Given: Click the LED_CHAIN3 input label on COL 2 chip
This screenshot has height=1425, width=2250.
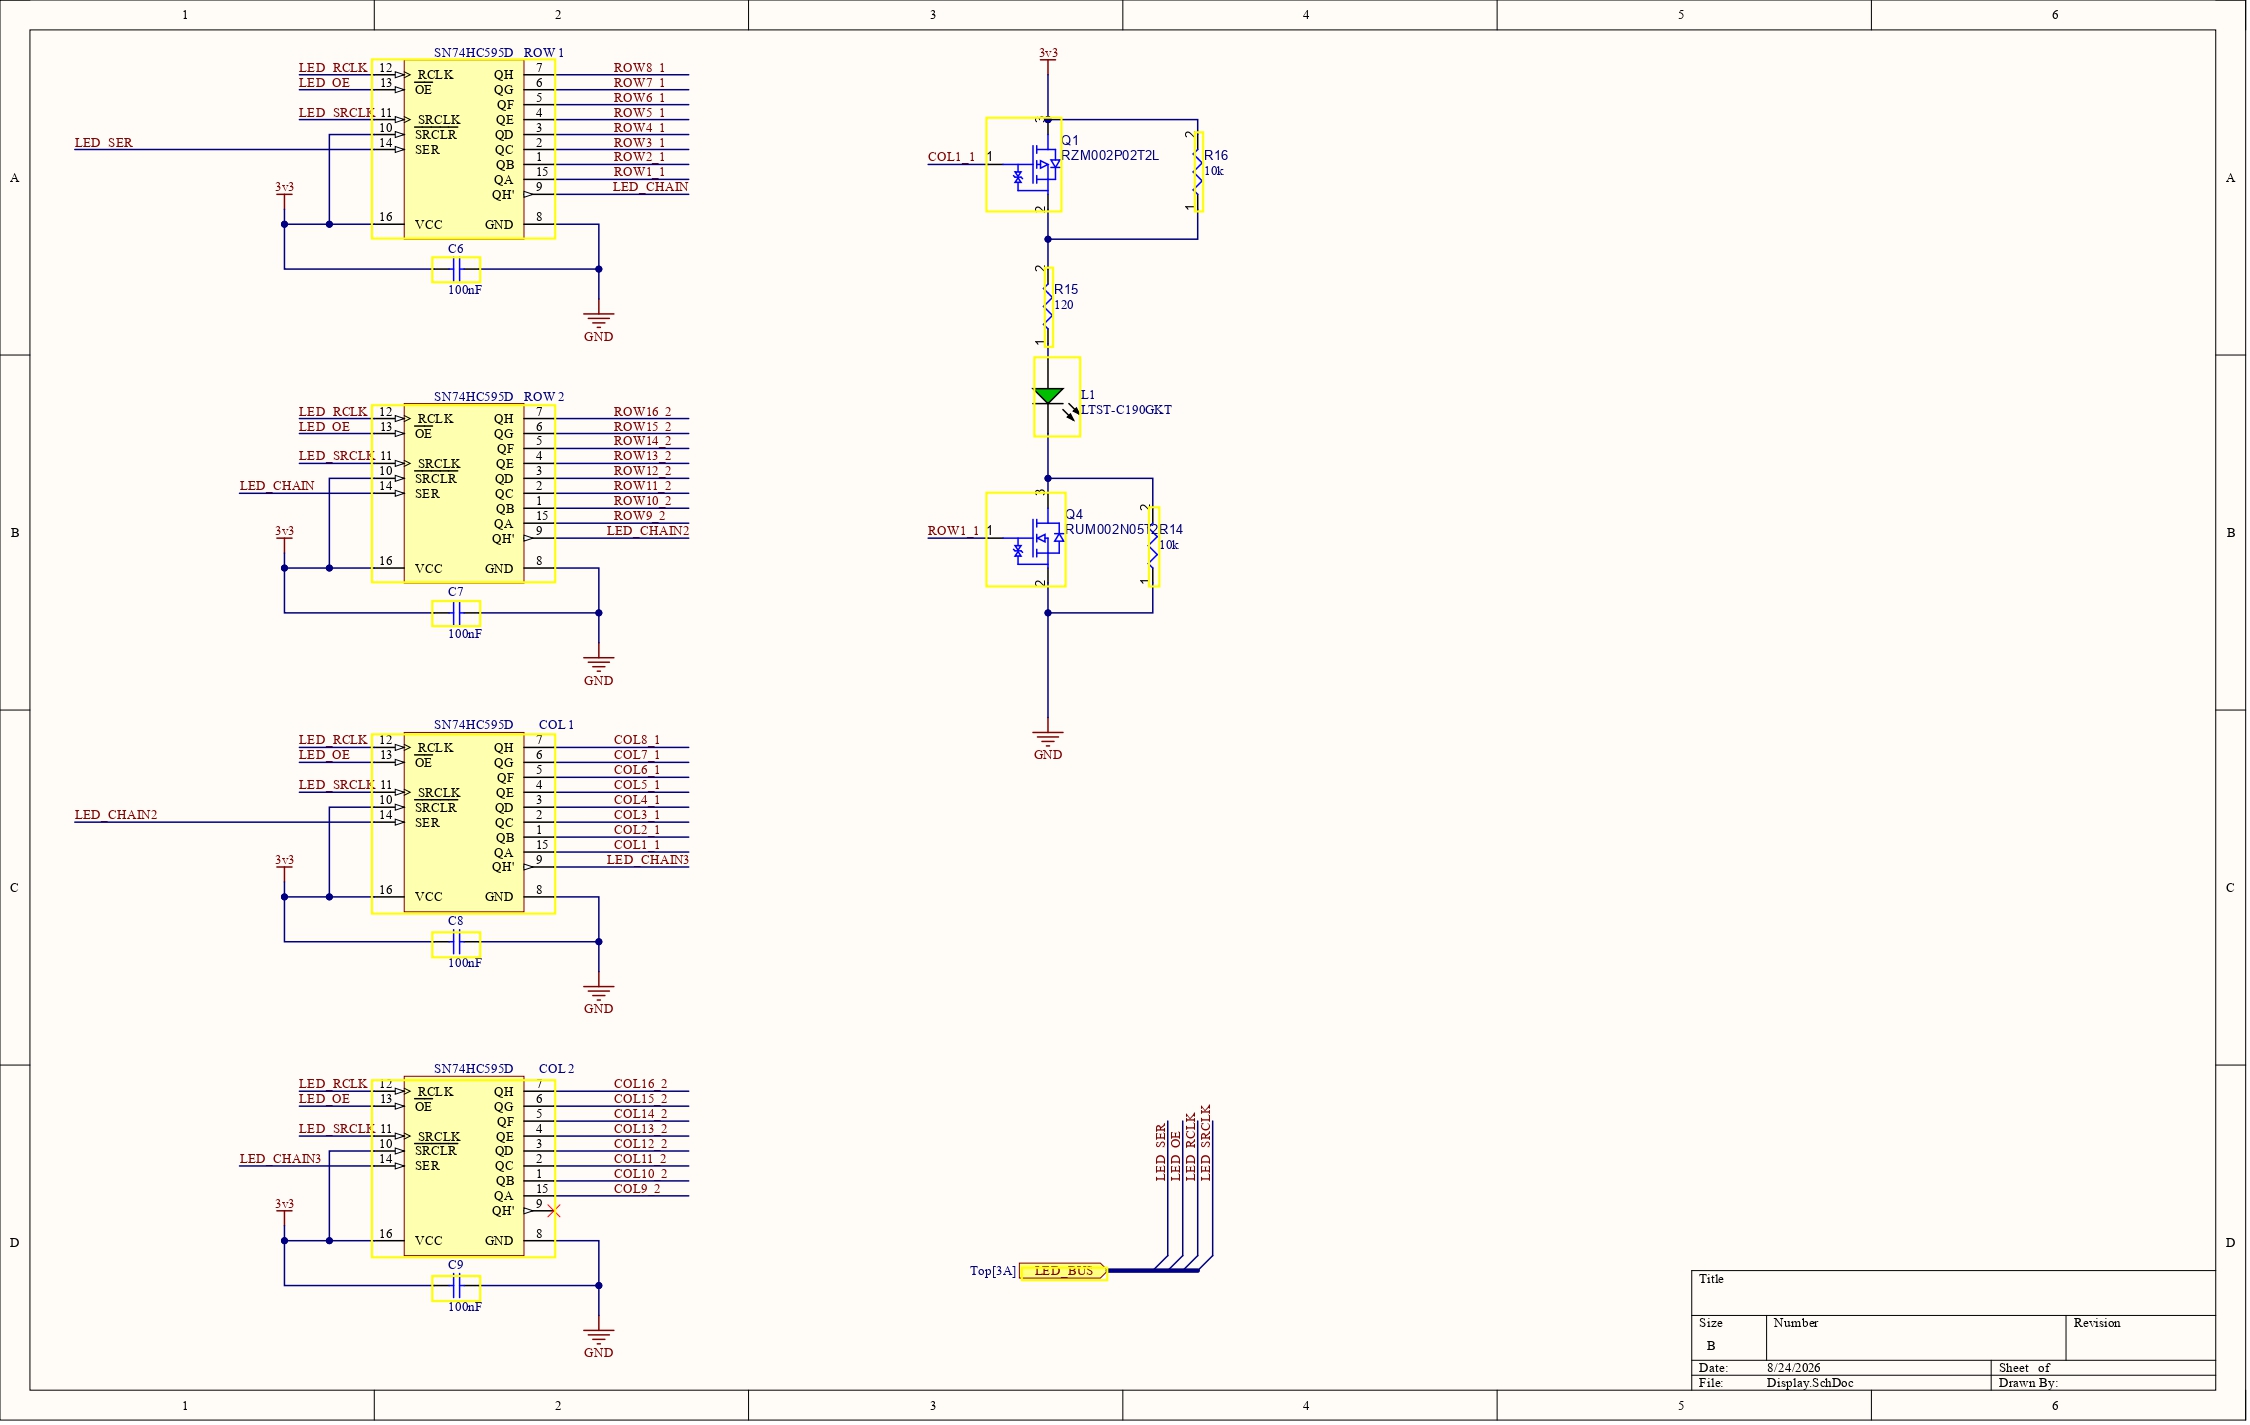Looking at the screenshot, I should pos(280,1160).
